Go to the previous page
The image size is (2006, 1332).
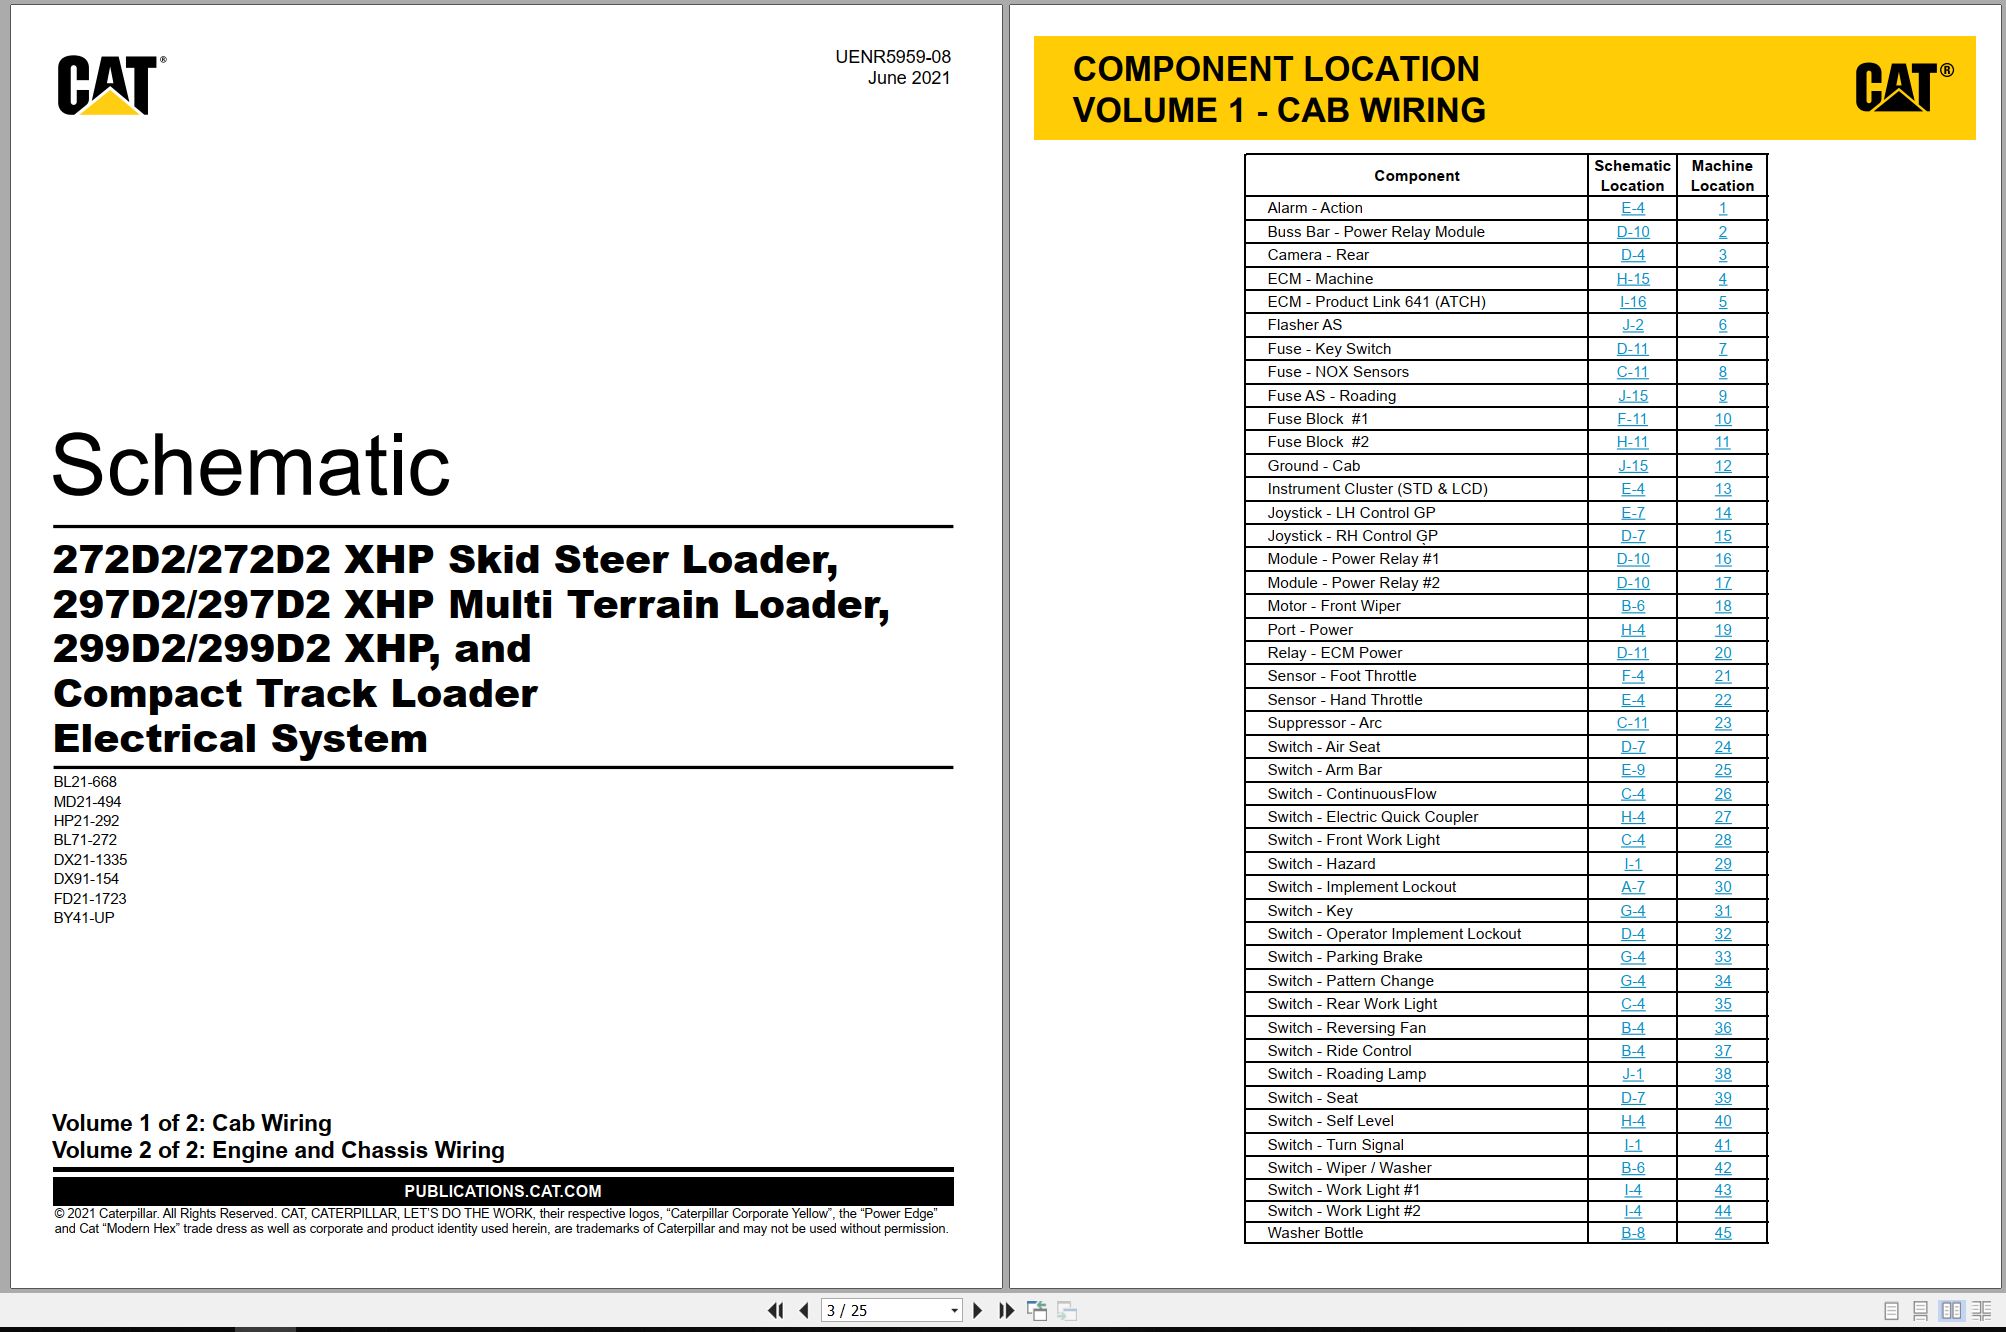coord(804,1310)
